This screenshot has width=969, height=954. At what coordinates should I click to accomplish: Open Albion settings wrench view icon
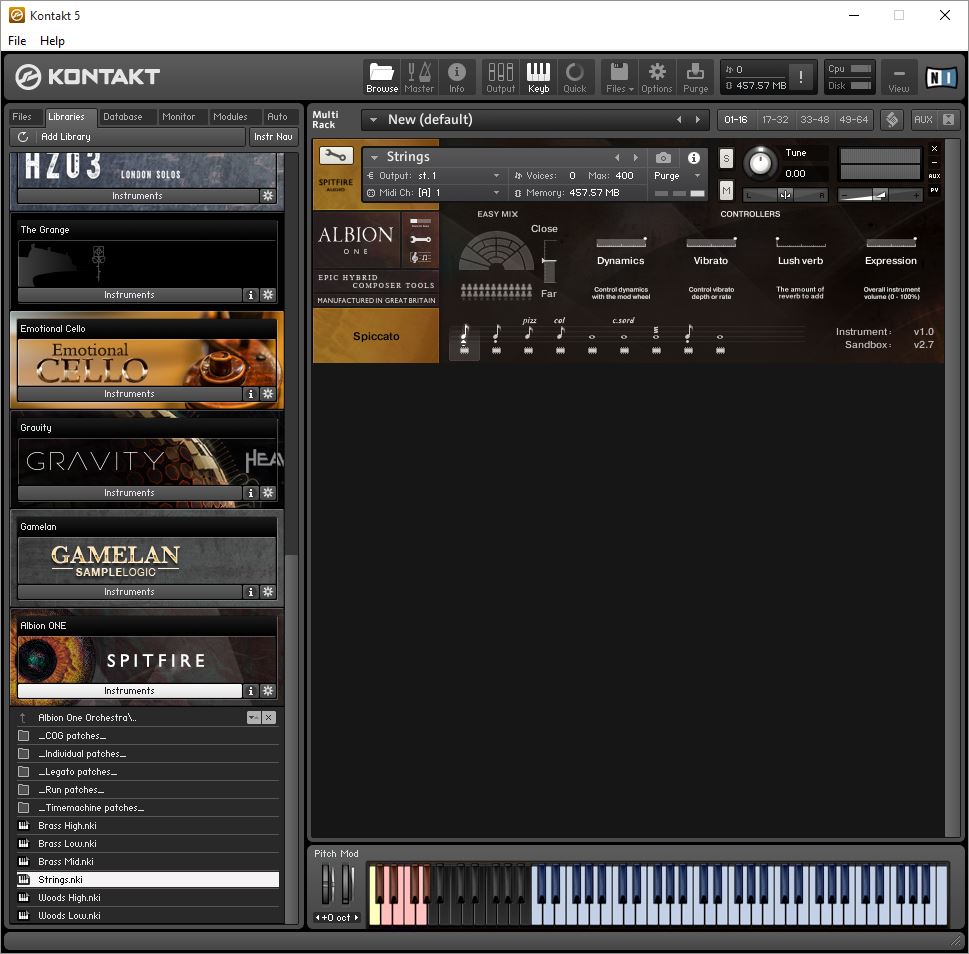coord(420,239)
